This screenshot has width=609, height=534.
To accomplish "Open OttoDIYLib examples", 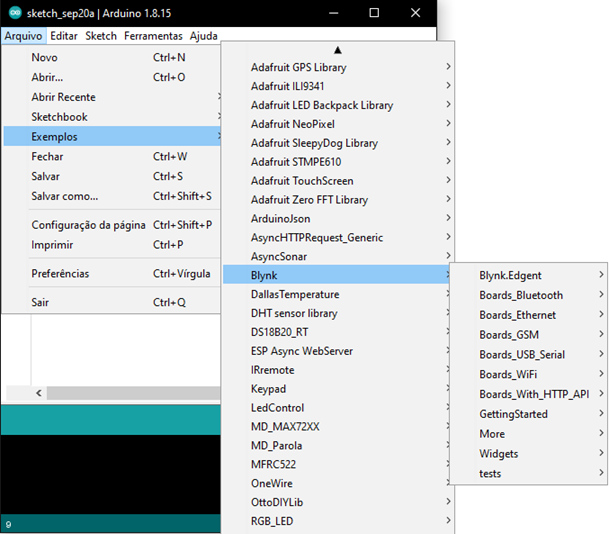I will 338,503.
